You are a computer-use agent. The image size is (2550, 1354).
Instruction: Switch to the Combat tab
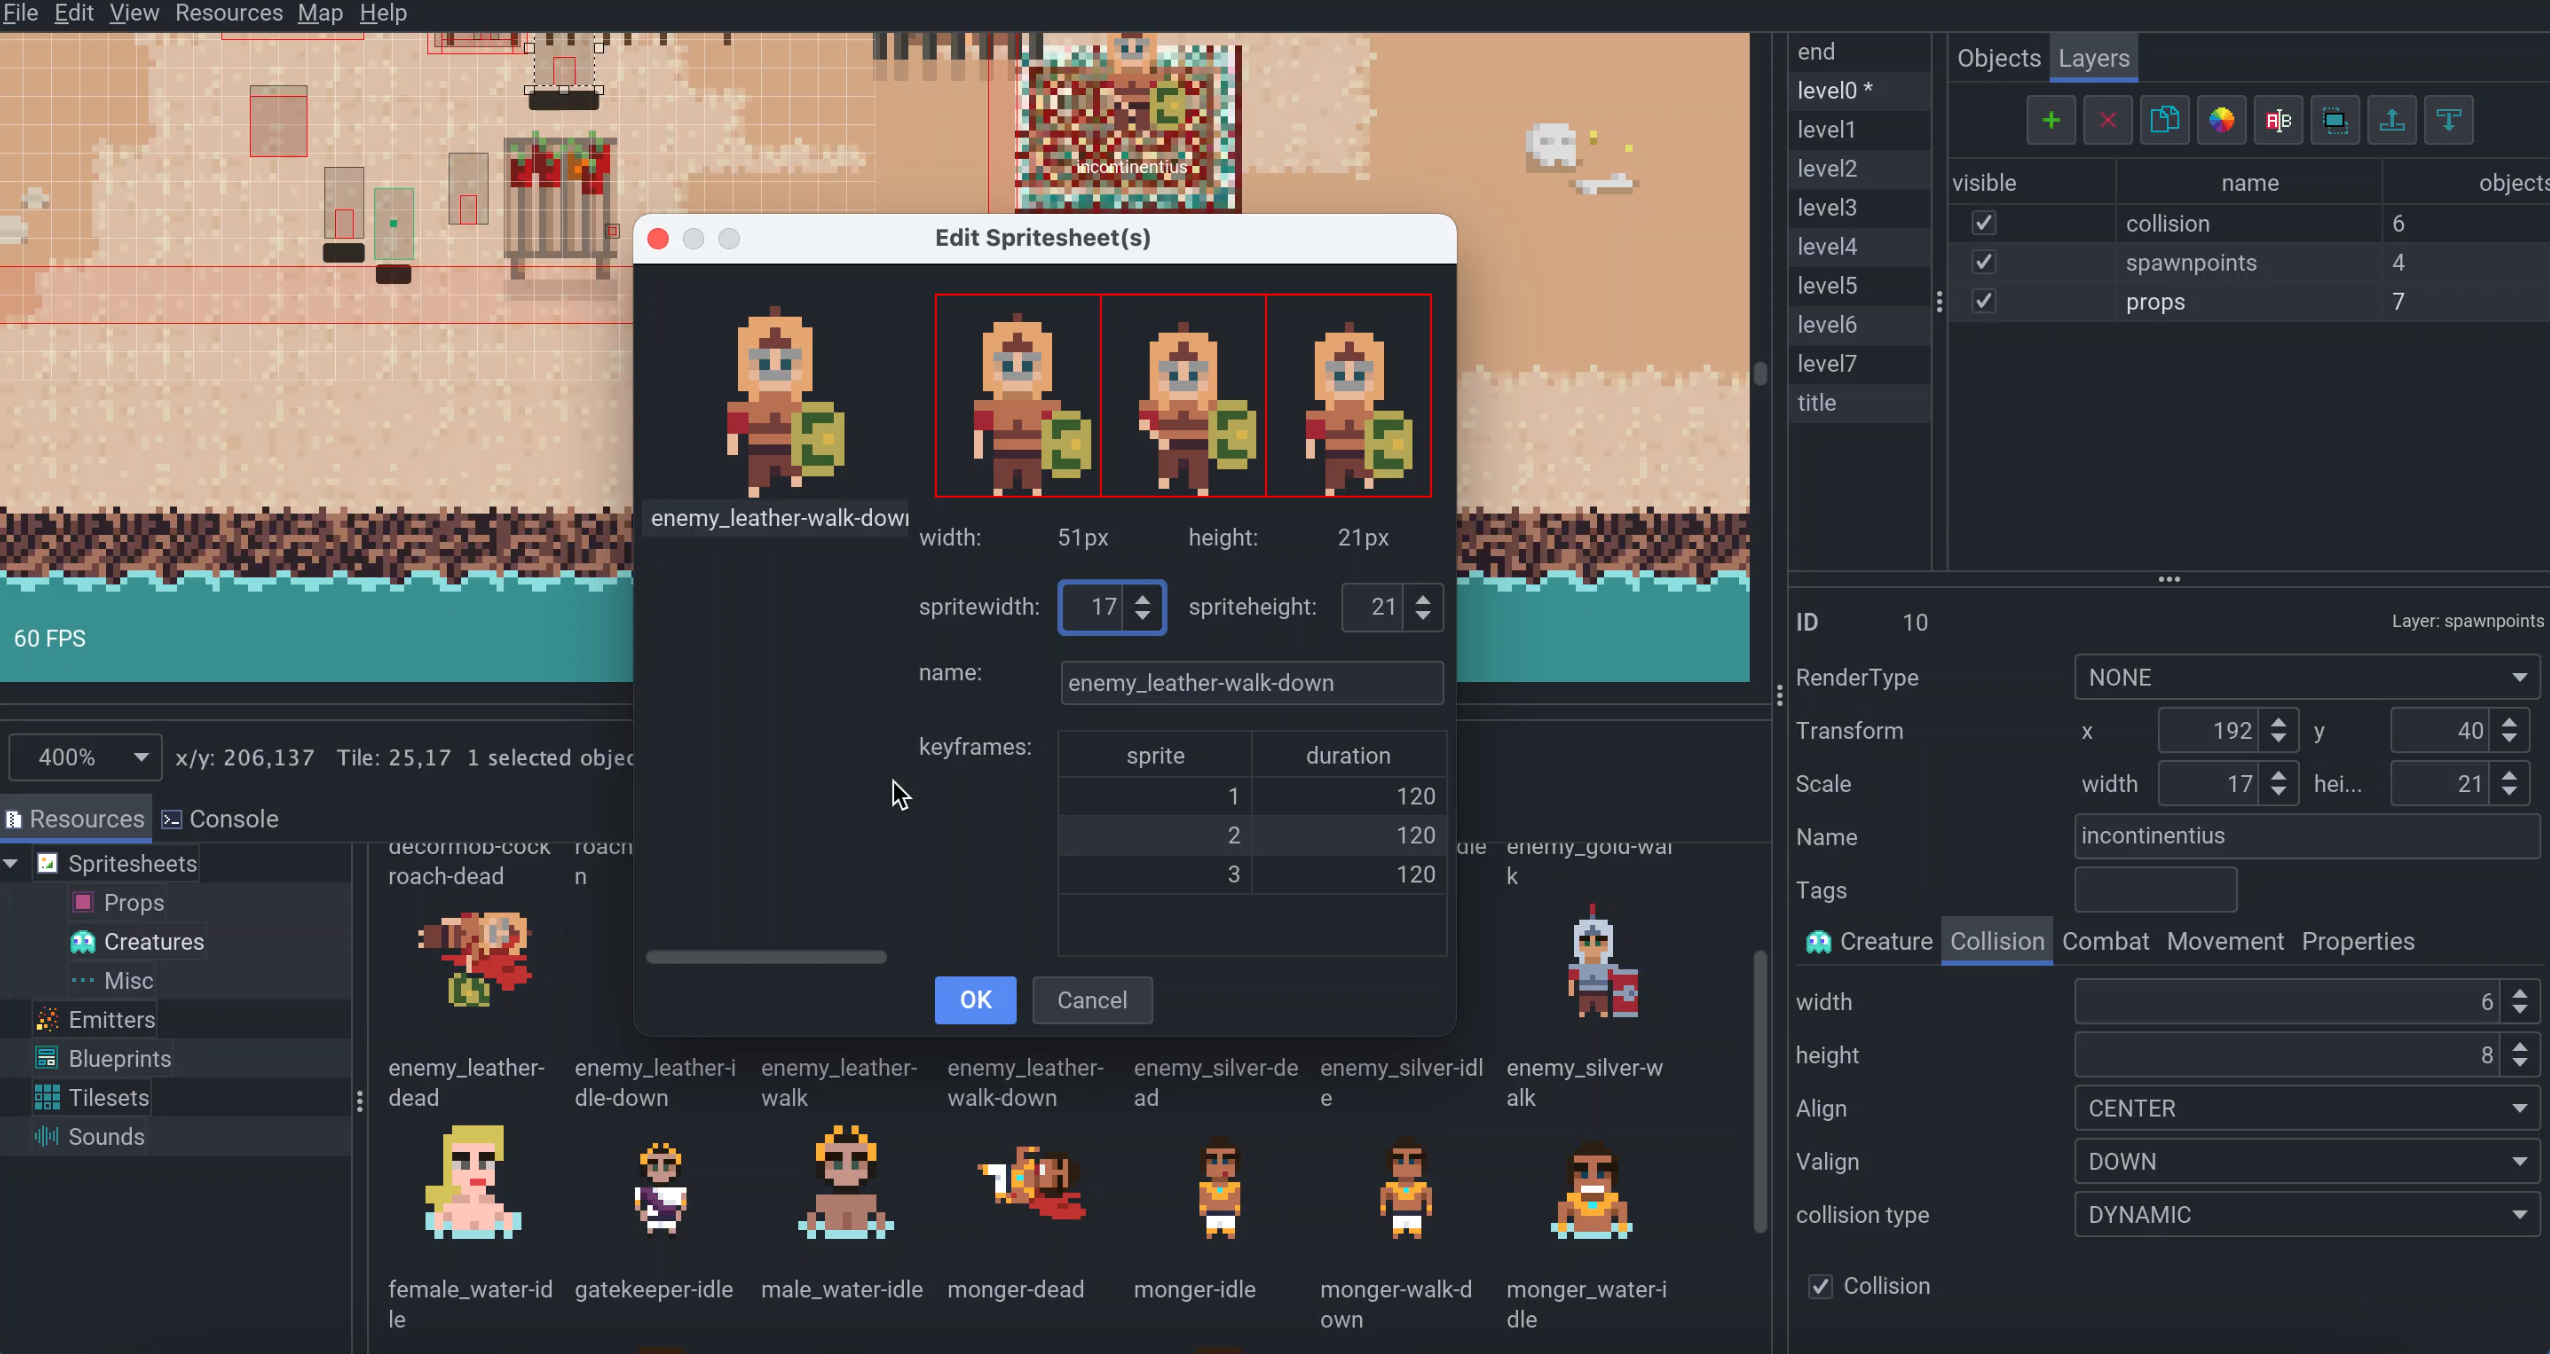[2105, 941]
